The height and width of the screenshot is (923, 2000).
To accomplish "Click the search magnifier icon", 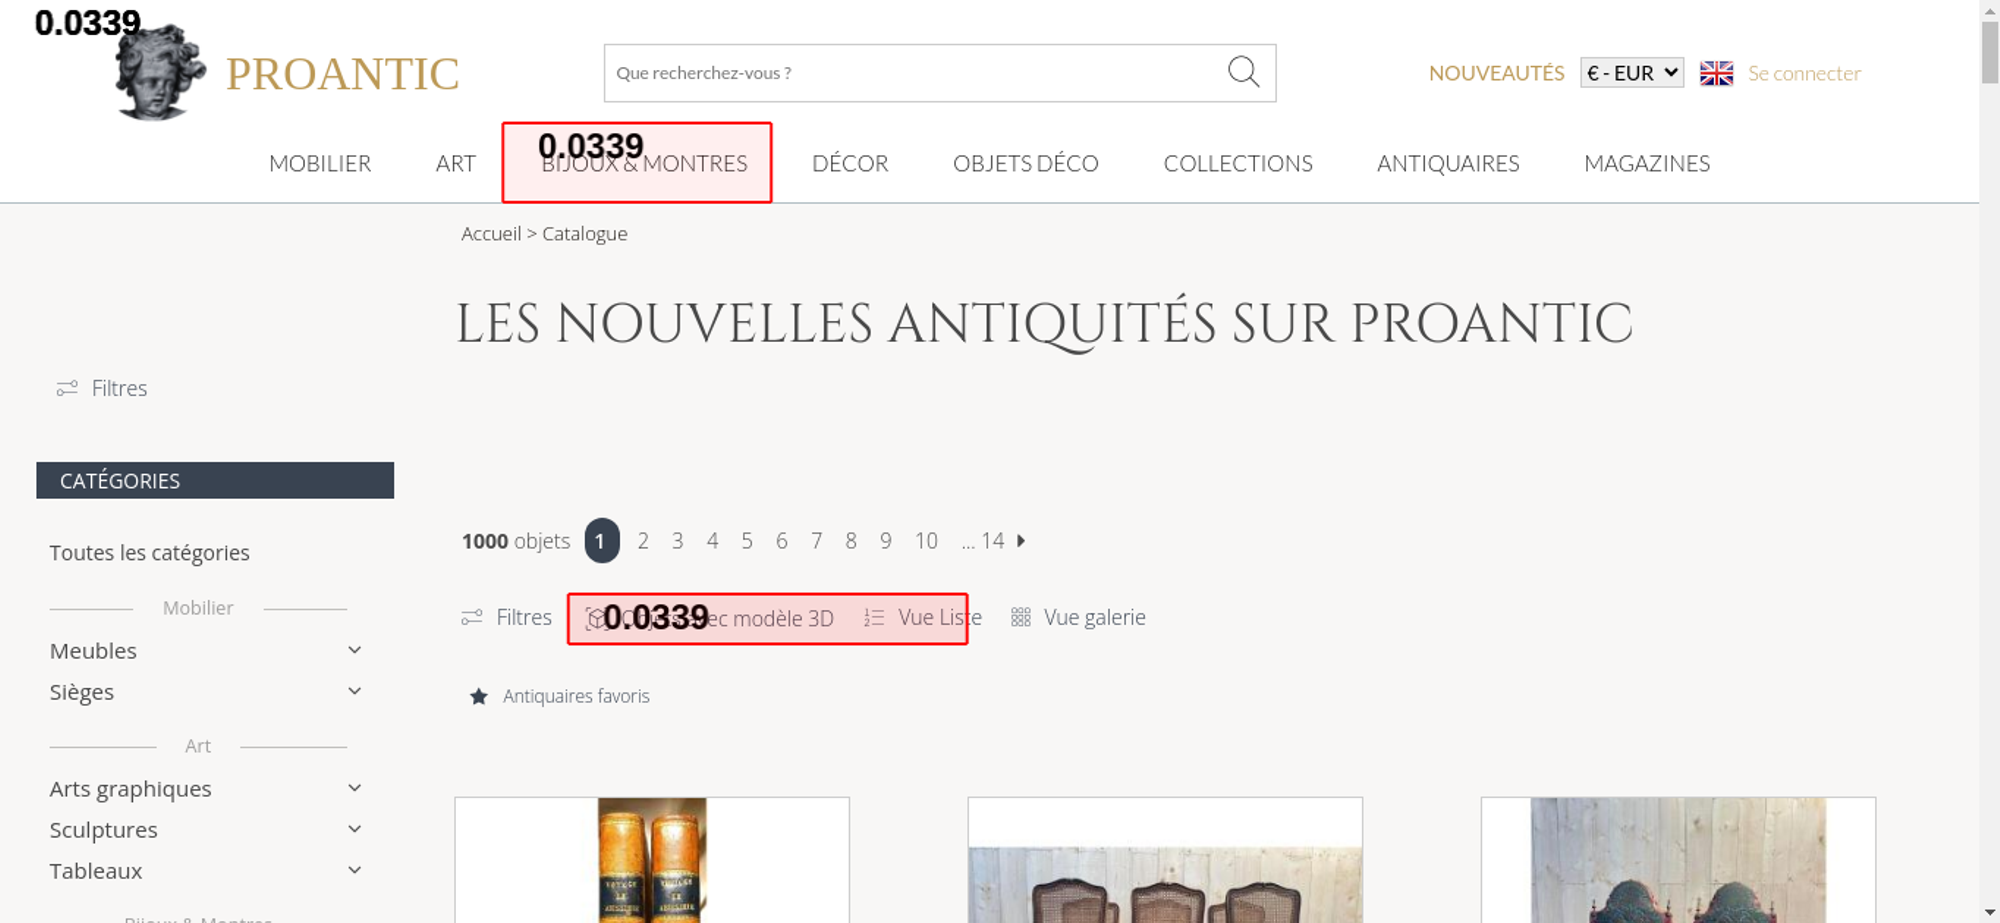I will pyautogui.click(x=1243, y=72).
